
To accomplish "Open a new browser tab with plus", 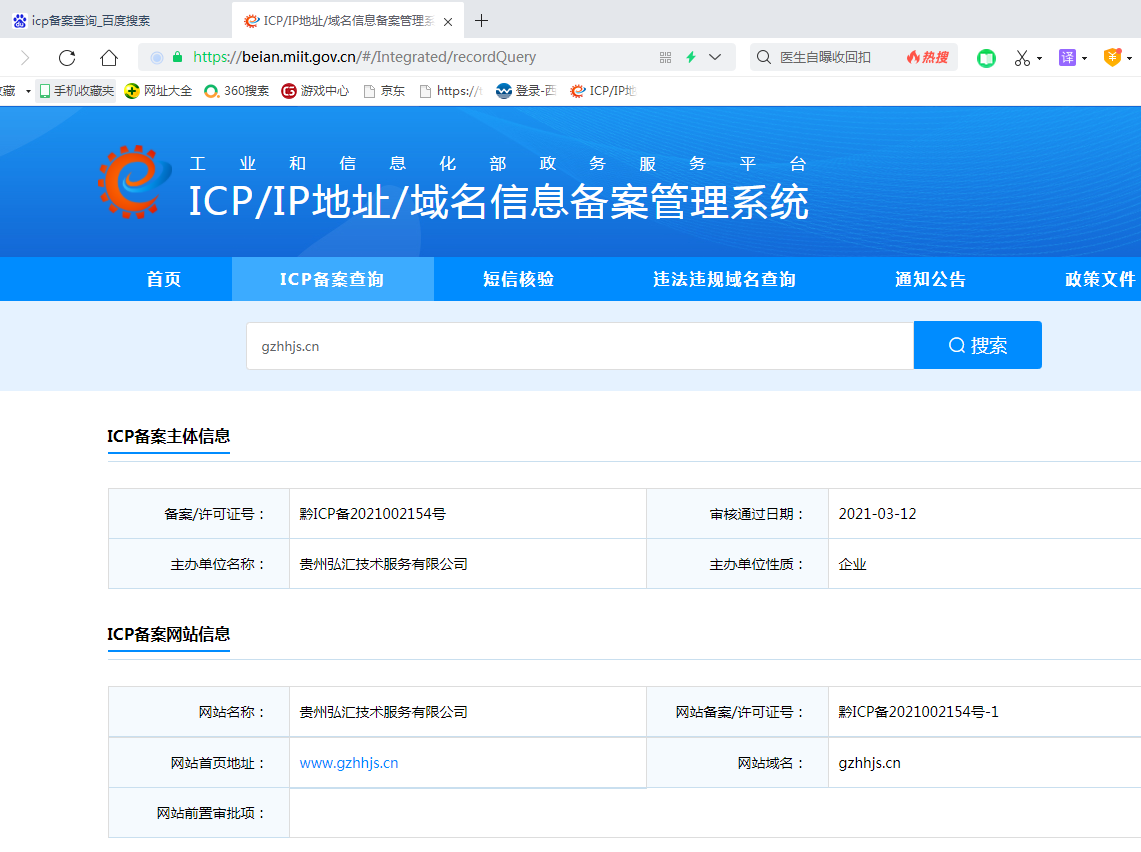I will pyautogui.click(x=481, y=21).
